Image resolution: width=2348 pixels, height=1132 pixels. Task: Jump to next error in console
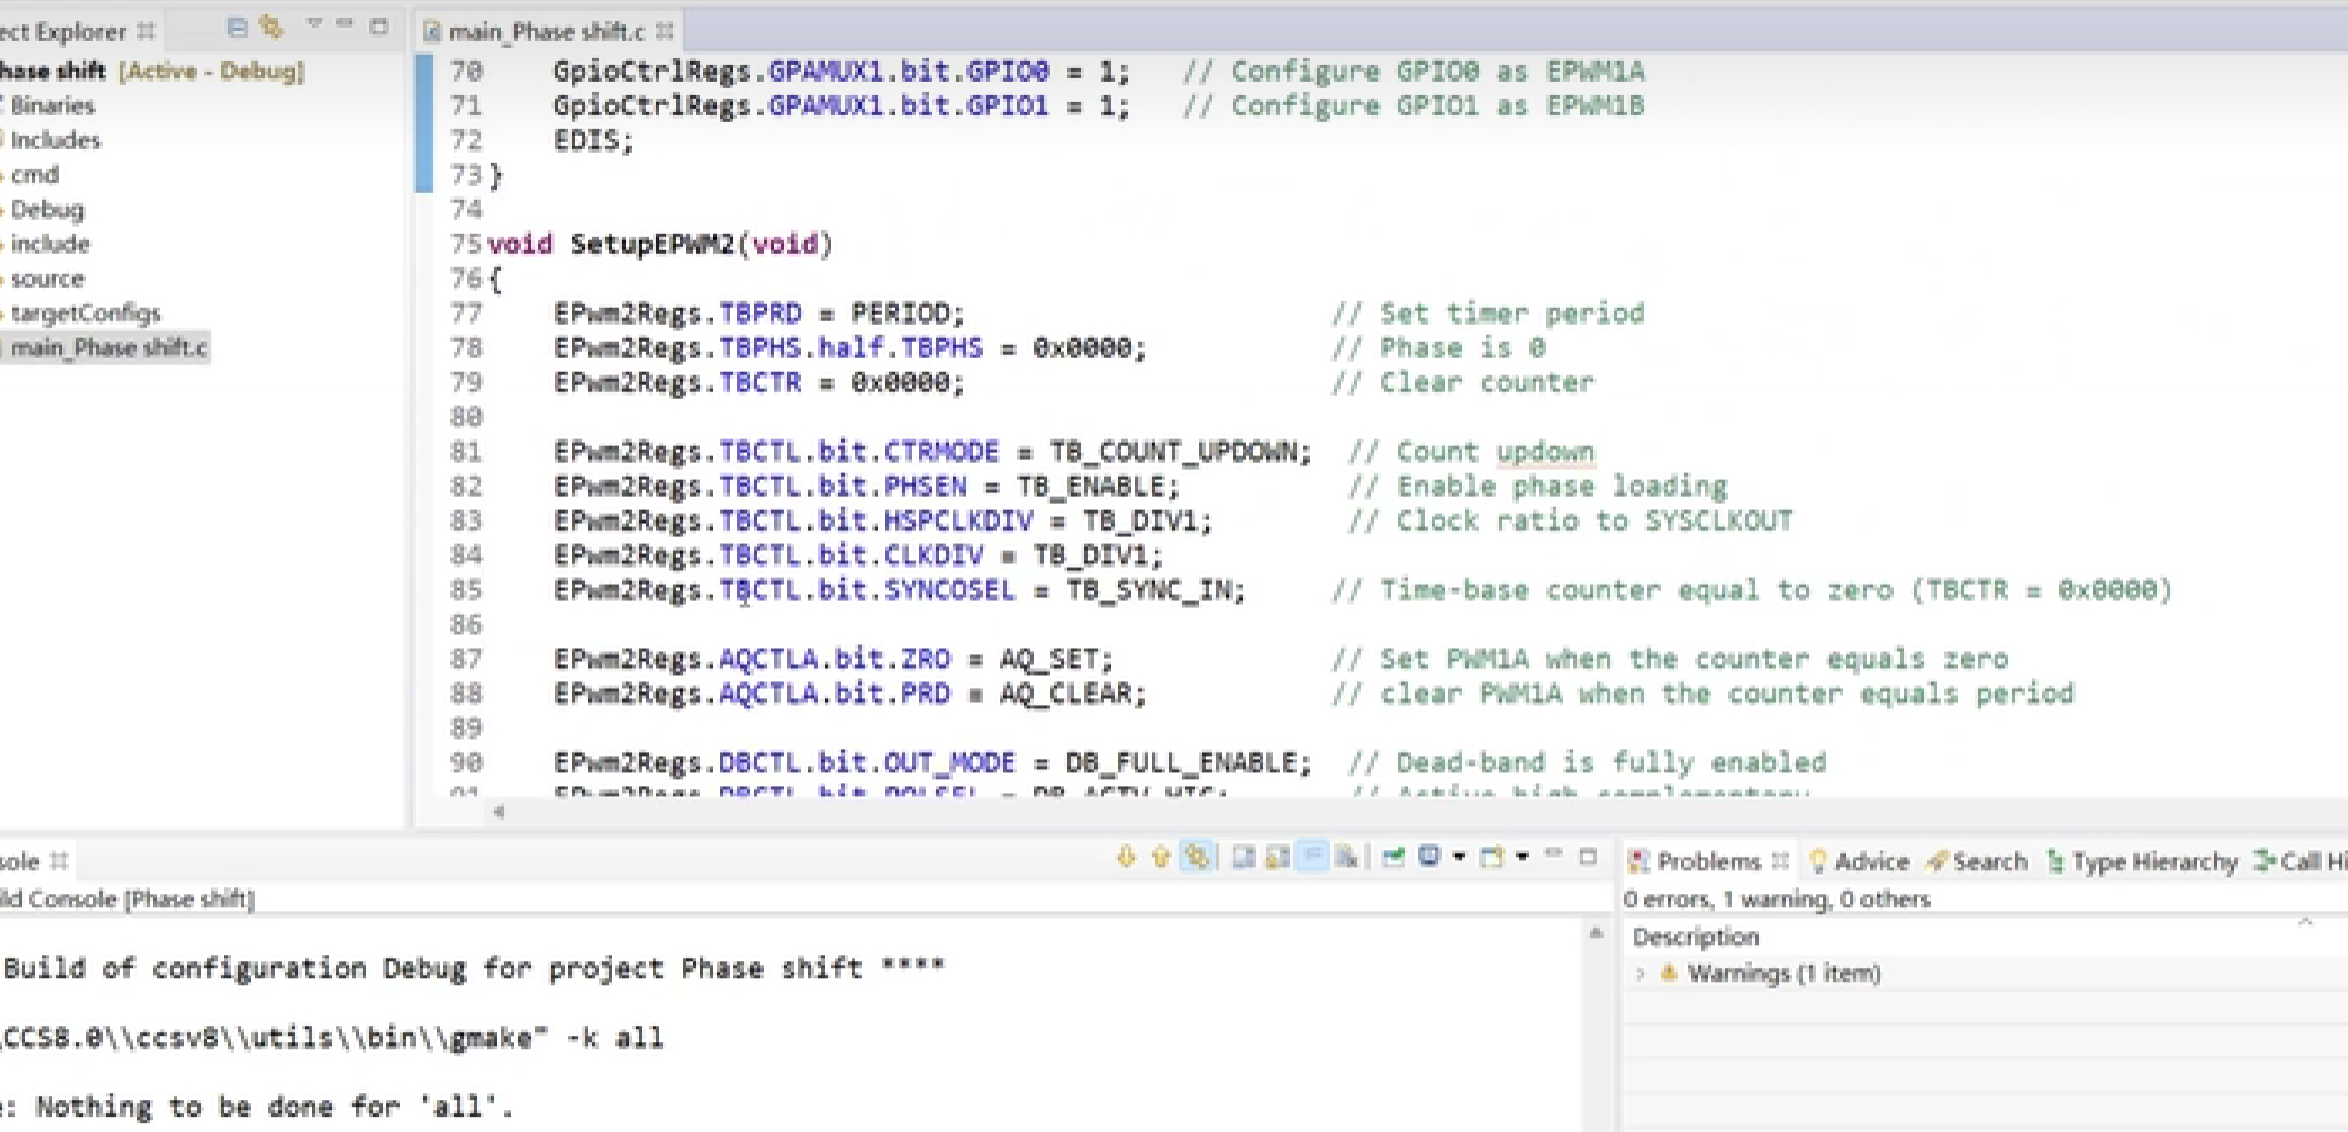pos(1126,857)
